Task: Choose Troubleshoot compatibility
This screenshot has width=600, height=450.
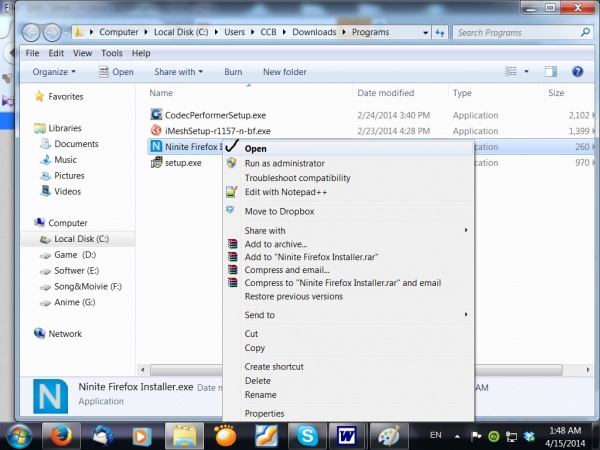Action: tap(348, 178)
